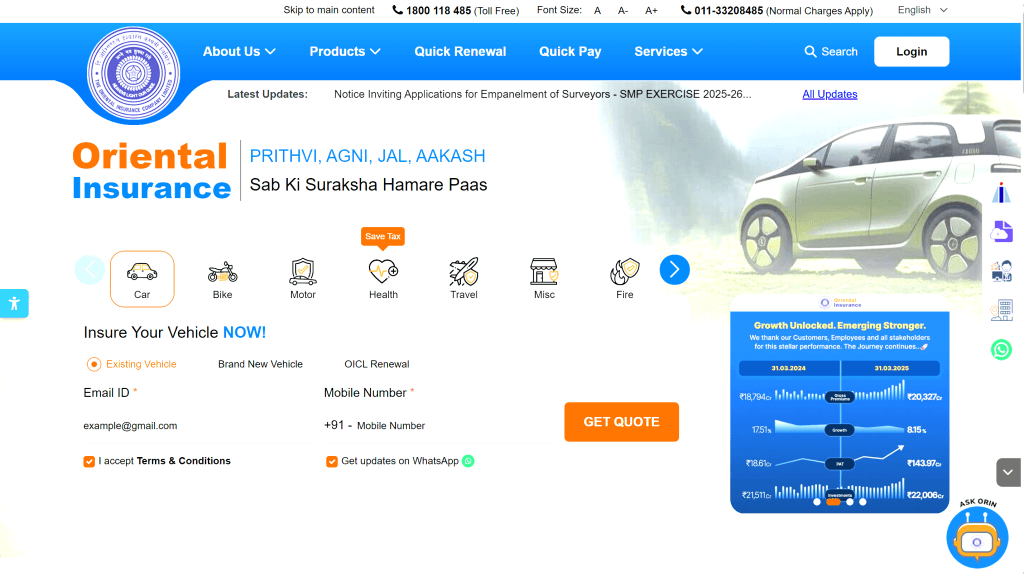Screen dimensions: 1024x576
Task: Click the first banner carousel dot
Action: click(x=816, y=502)
